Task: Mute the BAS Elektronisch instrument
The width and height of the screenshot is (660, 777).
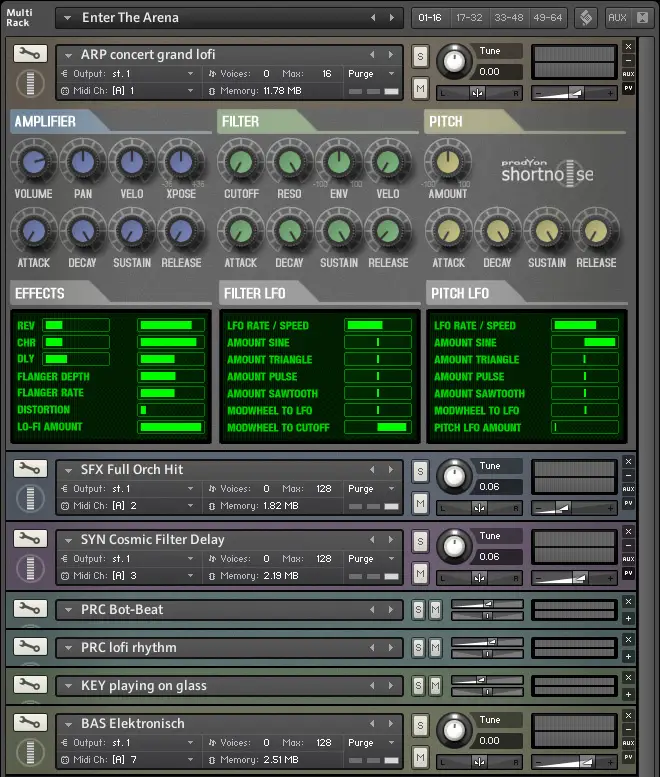Action: click(x=420, y=757)
